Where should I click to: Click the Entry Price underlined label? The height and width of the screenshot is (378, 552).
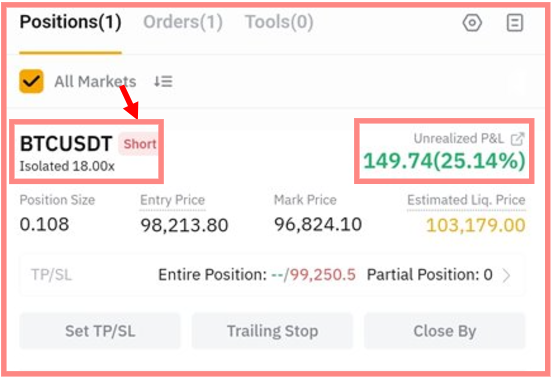click(x=172, y=200)
